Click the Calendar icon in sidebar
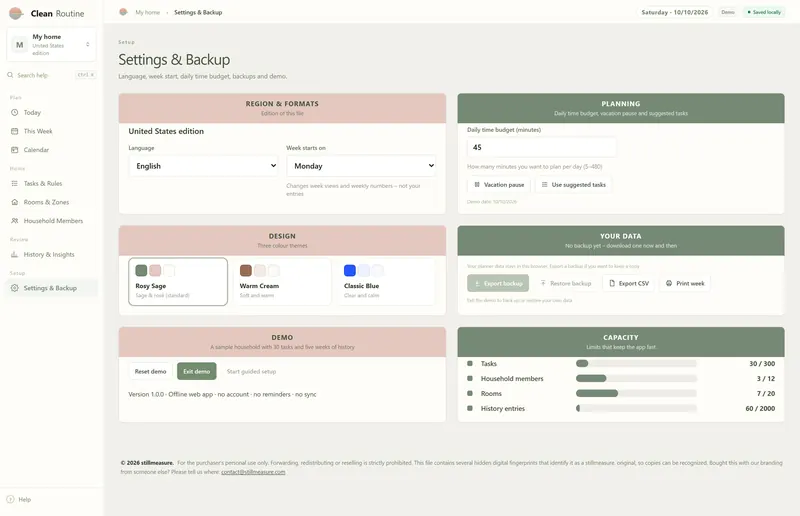This screenshot has height=516, width=800. coord(15,150)
